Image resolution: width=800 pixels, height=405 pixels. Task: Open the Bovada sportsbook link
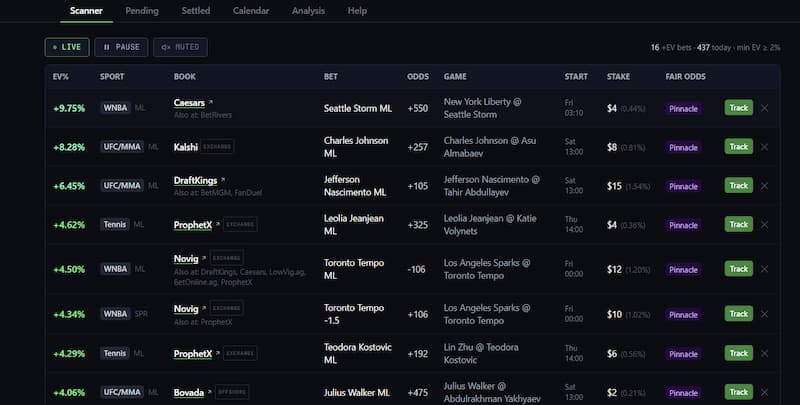click(189, 393)
